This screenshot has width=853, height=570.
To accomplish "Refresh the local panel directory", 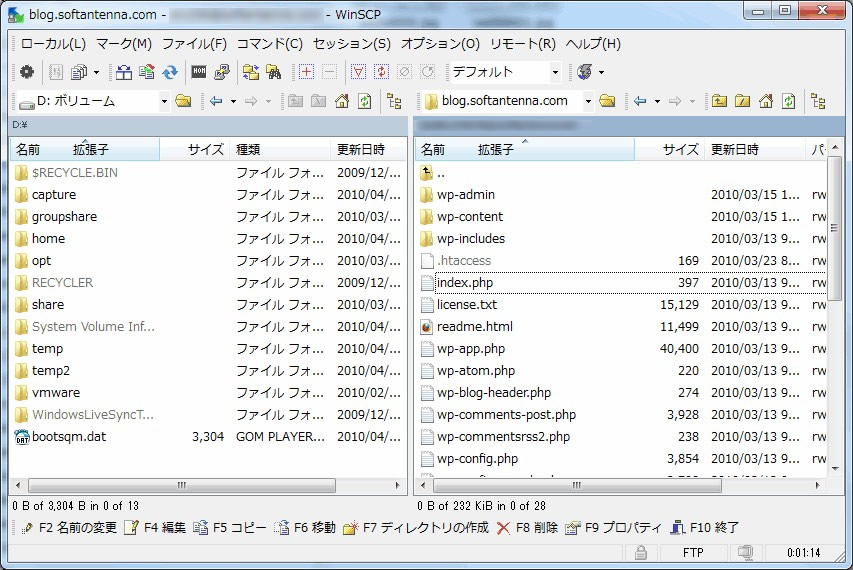I will (365, 101).
